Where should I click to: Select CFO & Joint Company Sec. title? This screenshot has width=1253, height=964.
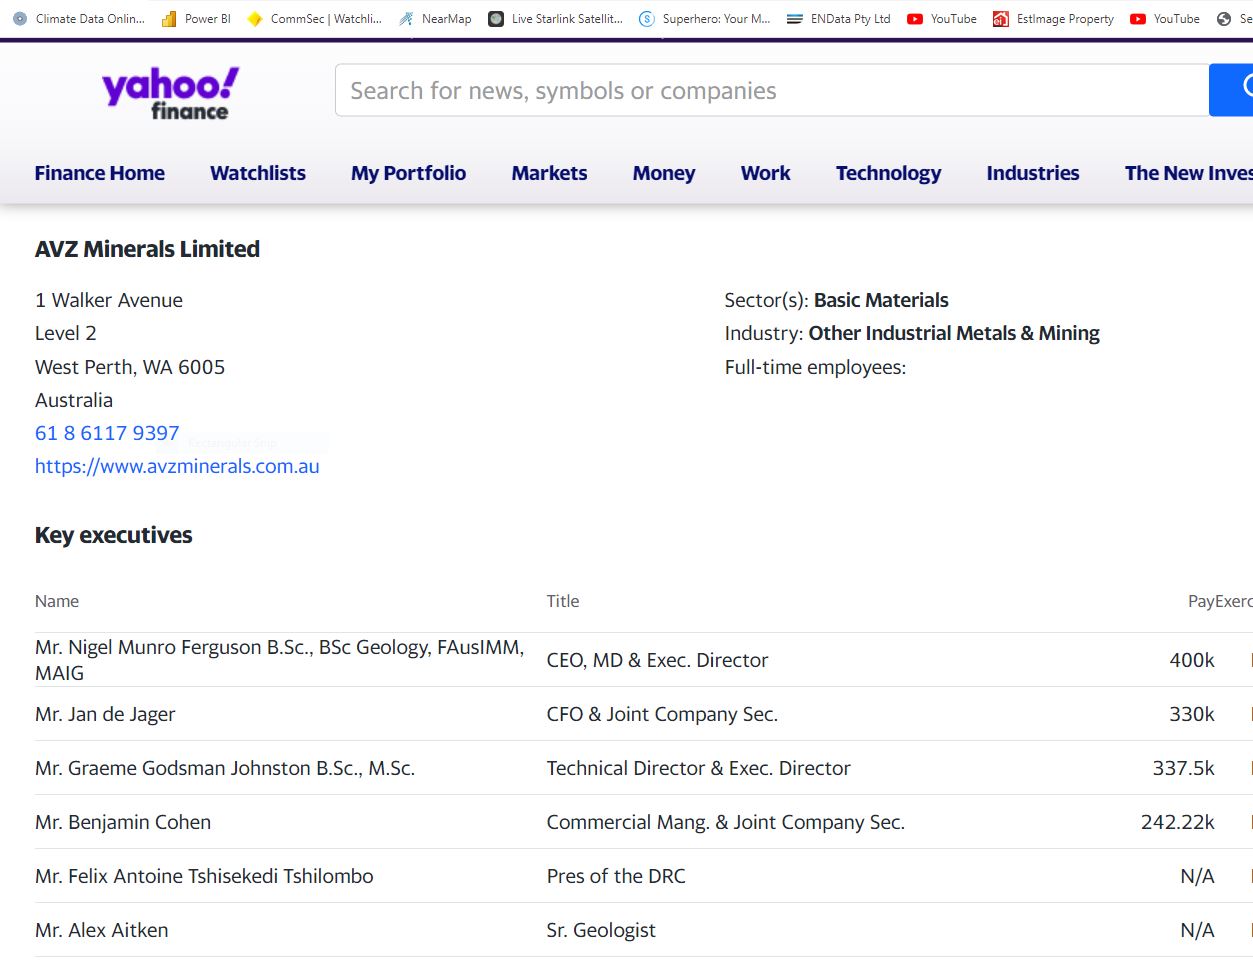click(x=662, y=714)
